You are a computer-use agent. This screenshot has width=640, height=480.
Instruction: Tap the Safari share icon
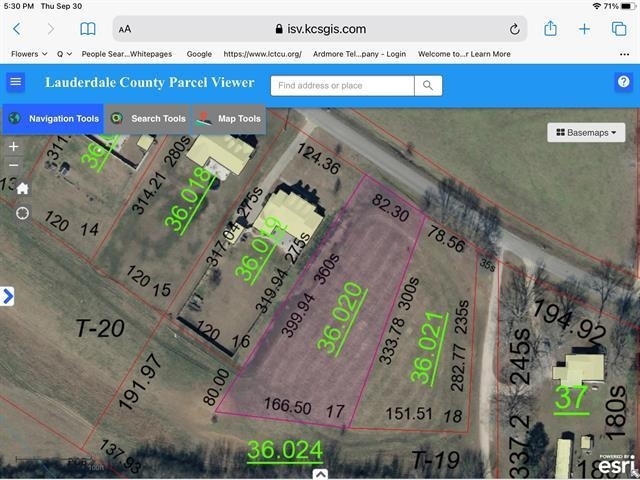[x=549, y=29]
